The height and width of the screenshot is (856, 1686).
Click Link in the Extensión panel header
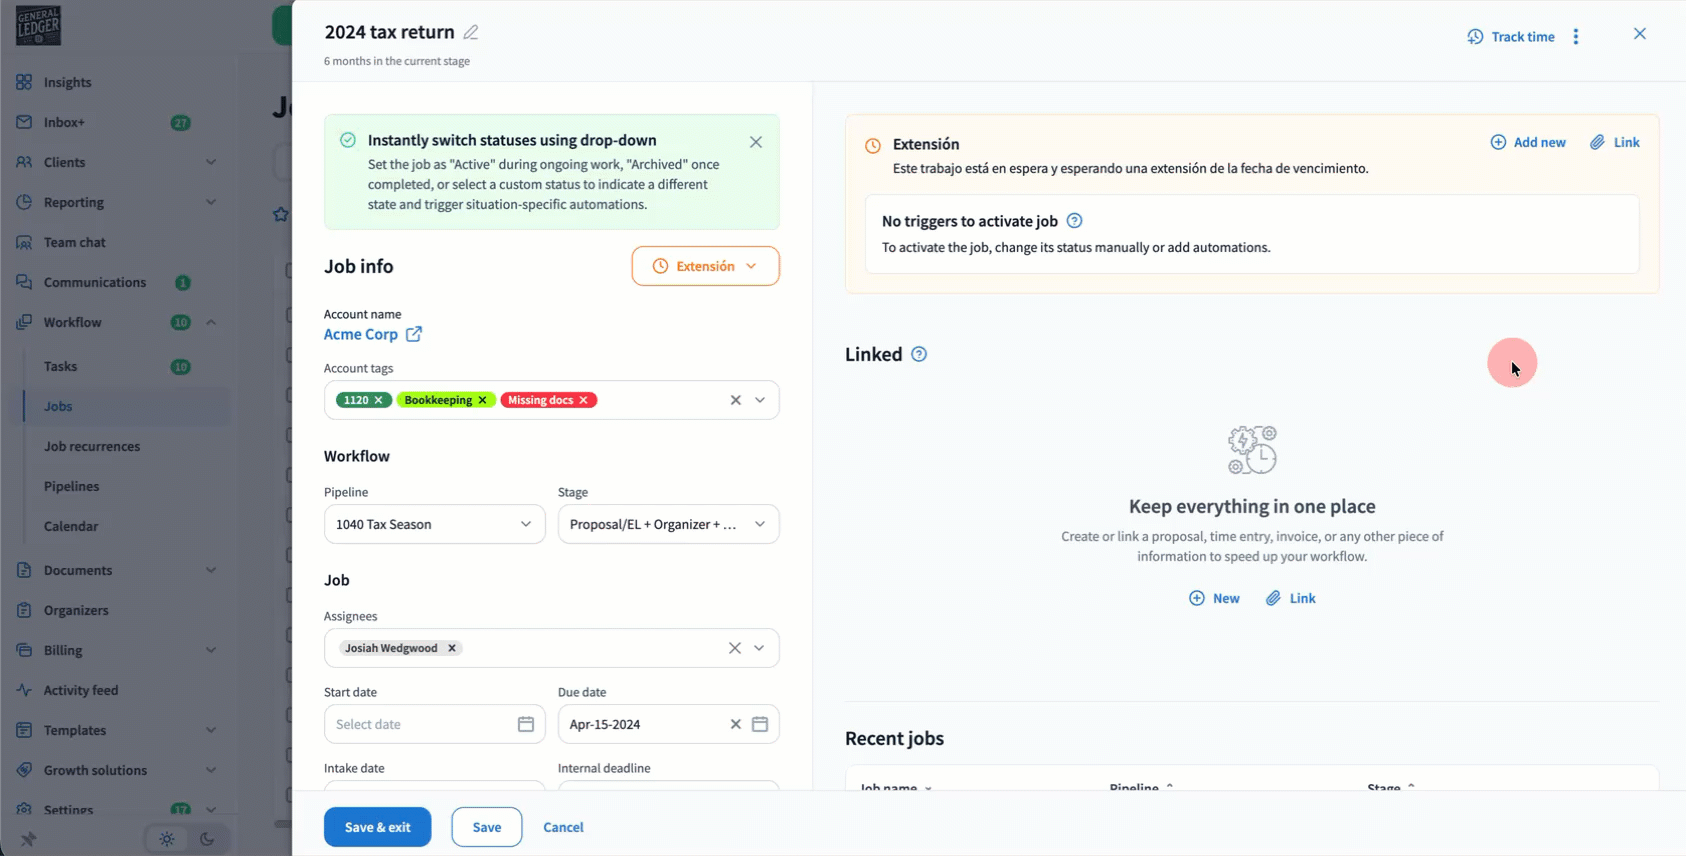pos(1615,142)
